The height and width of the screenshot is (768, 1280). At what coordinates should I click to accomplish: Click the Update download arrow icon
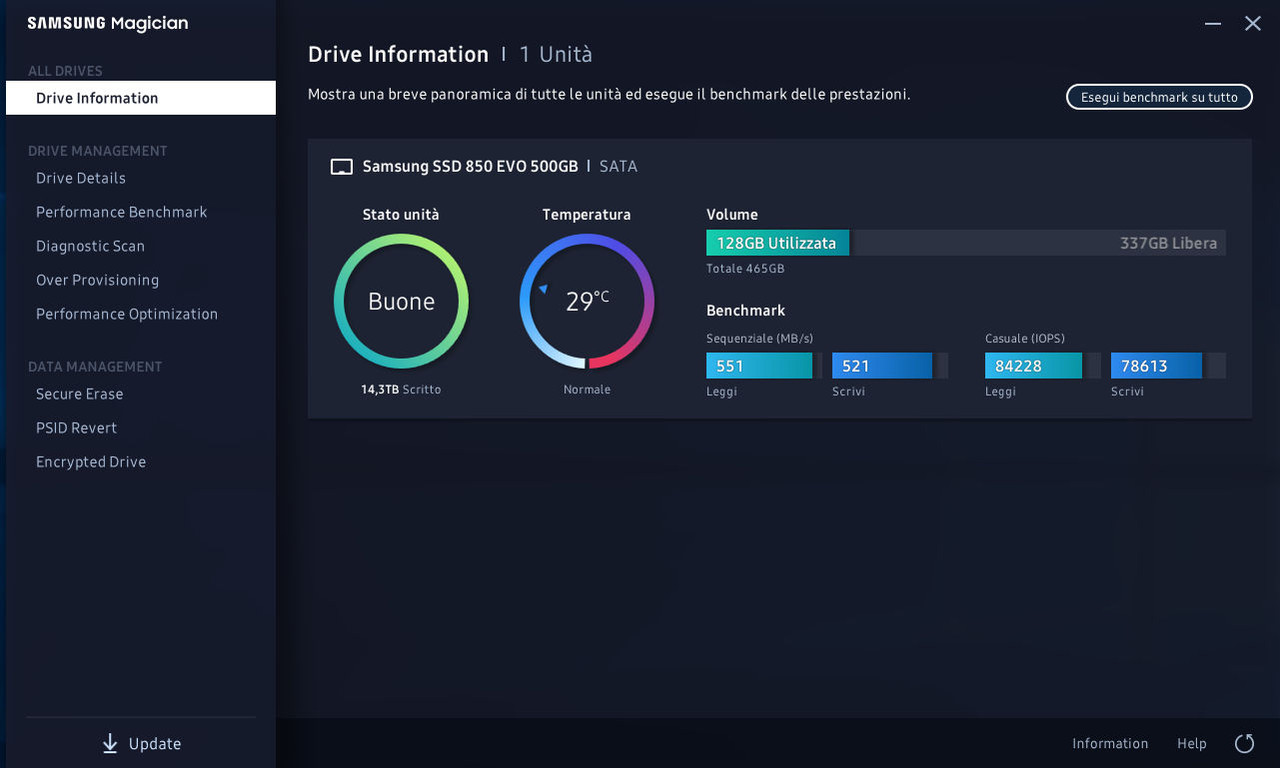point(110,743)
